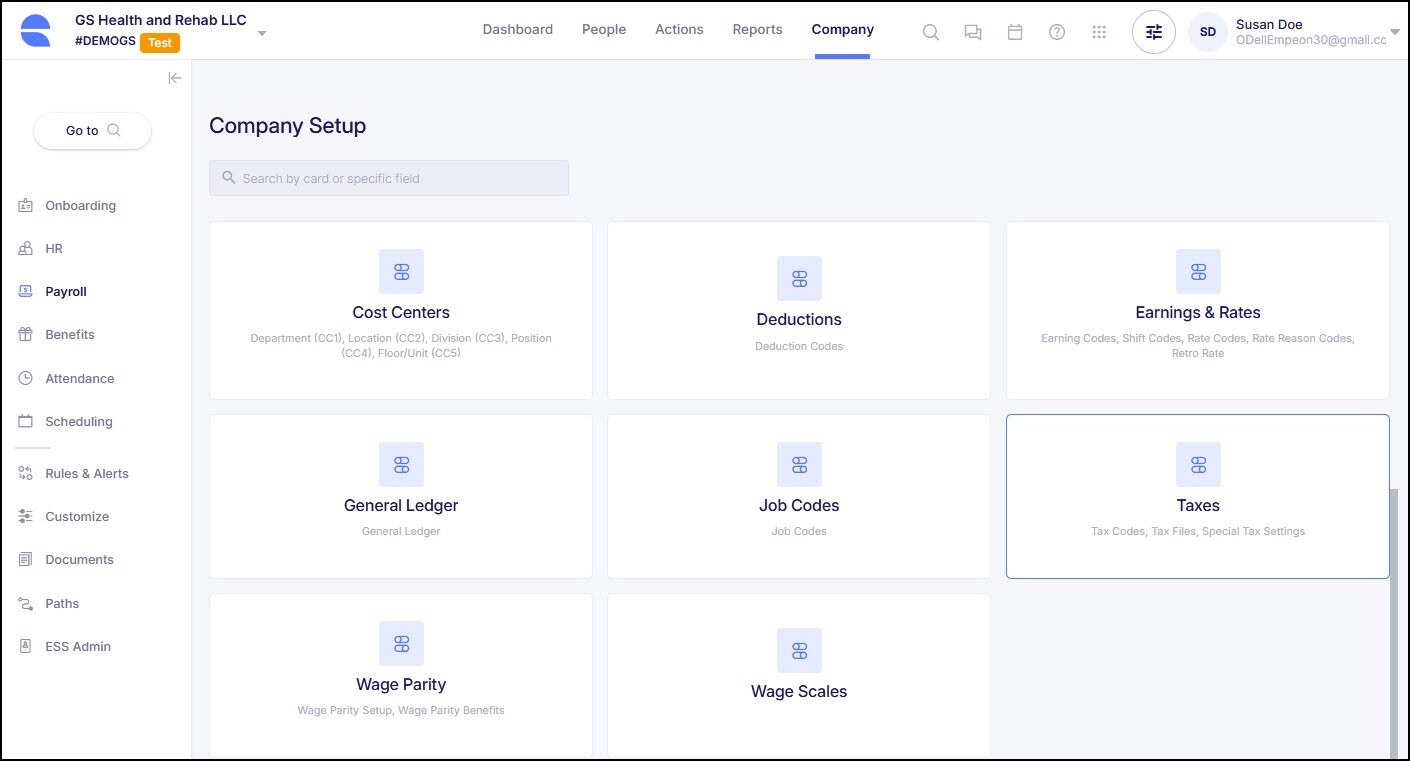Open the Go to quick navigation
Screen dimensions: 1410x761
(92, 130)
